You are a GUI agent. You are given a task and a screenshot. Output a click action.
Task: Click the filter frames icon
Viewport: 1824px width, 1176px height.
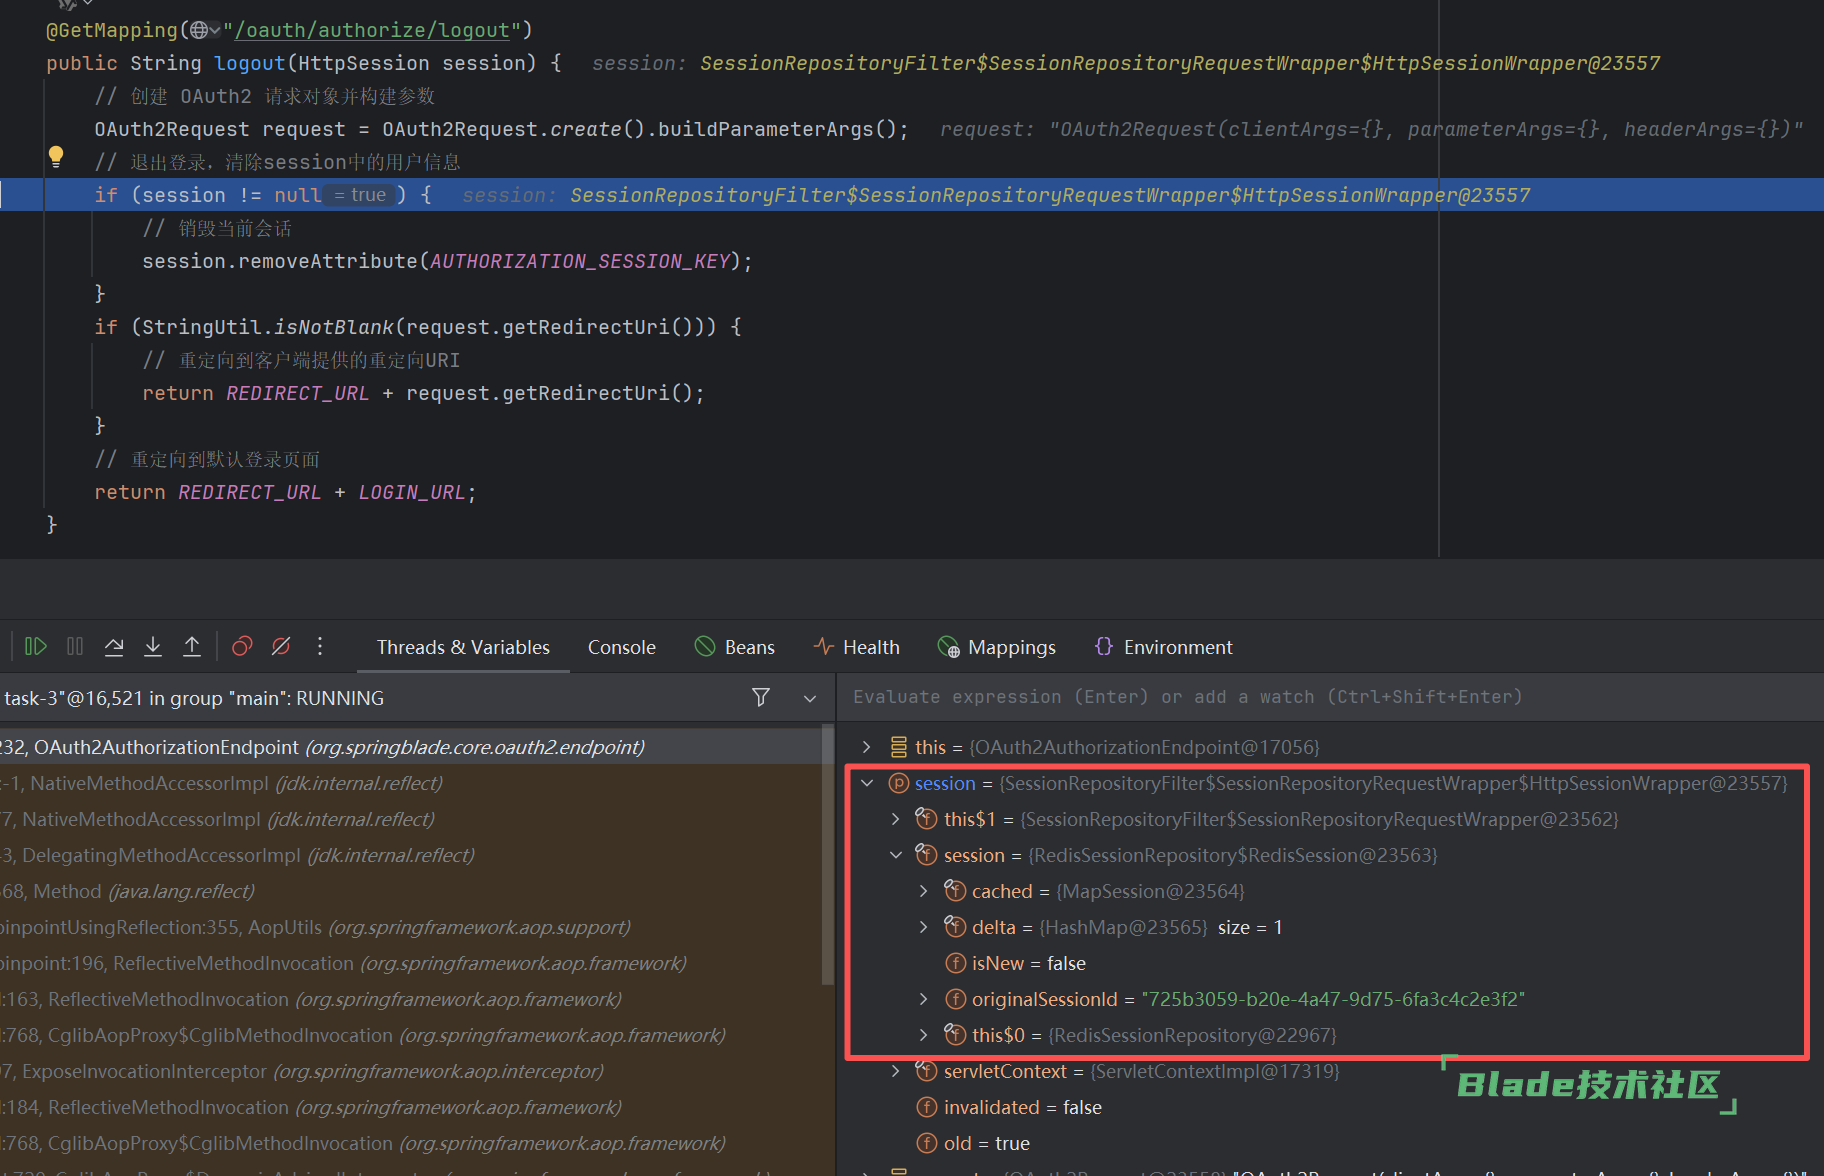click(x=761, y=697)
